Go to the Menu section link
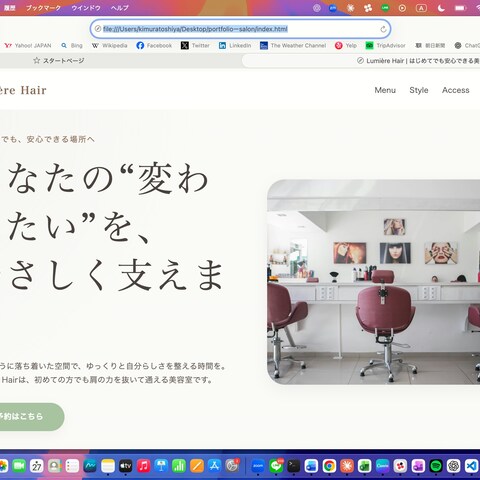The image size is (480, 480). pos(385,90)
